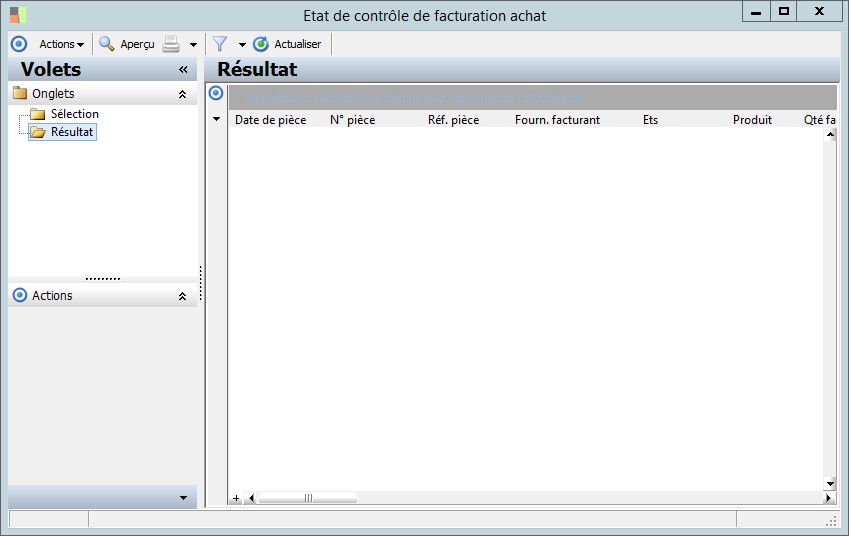Click the vertical splitter between panels
849x536 pixels.
pyautogui.click(x=201, y=283)
